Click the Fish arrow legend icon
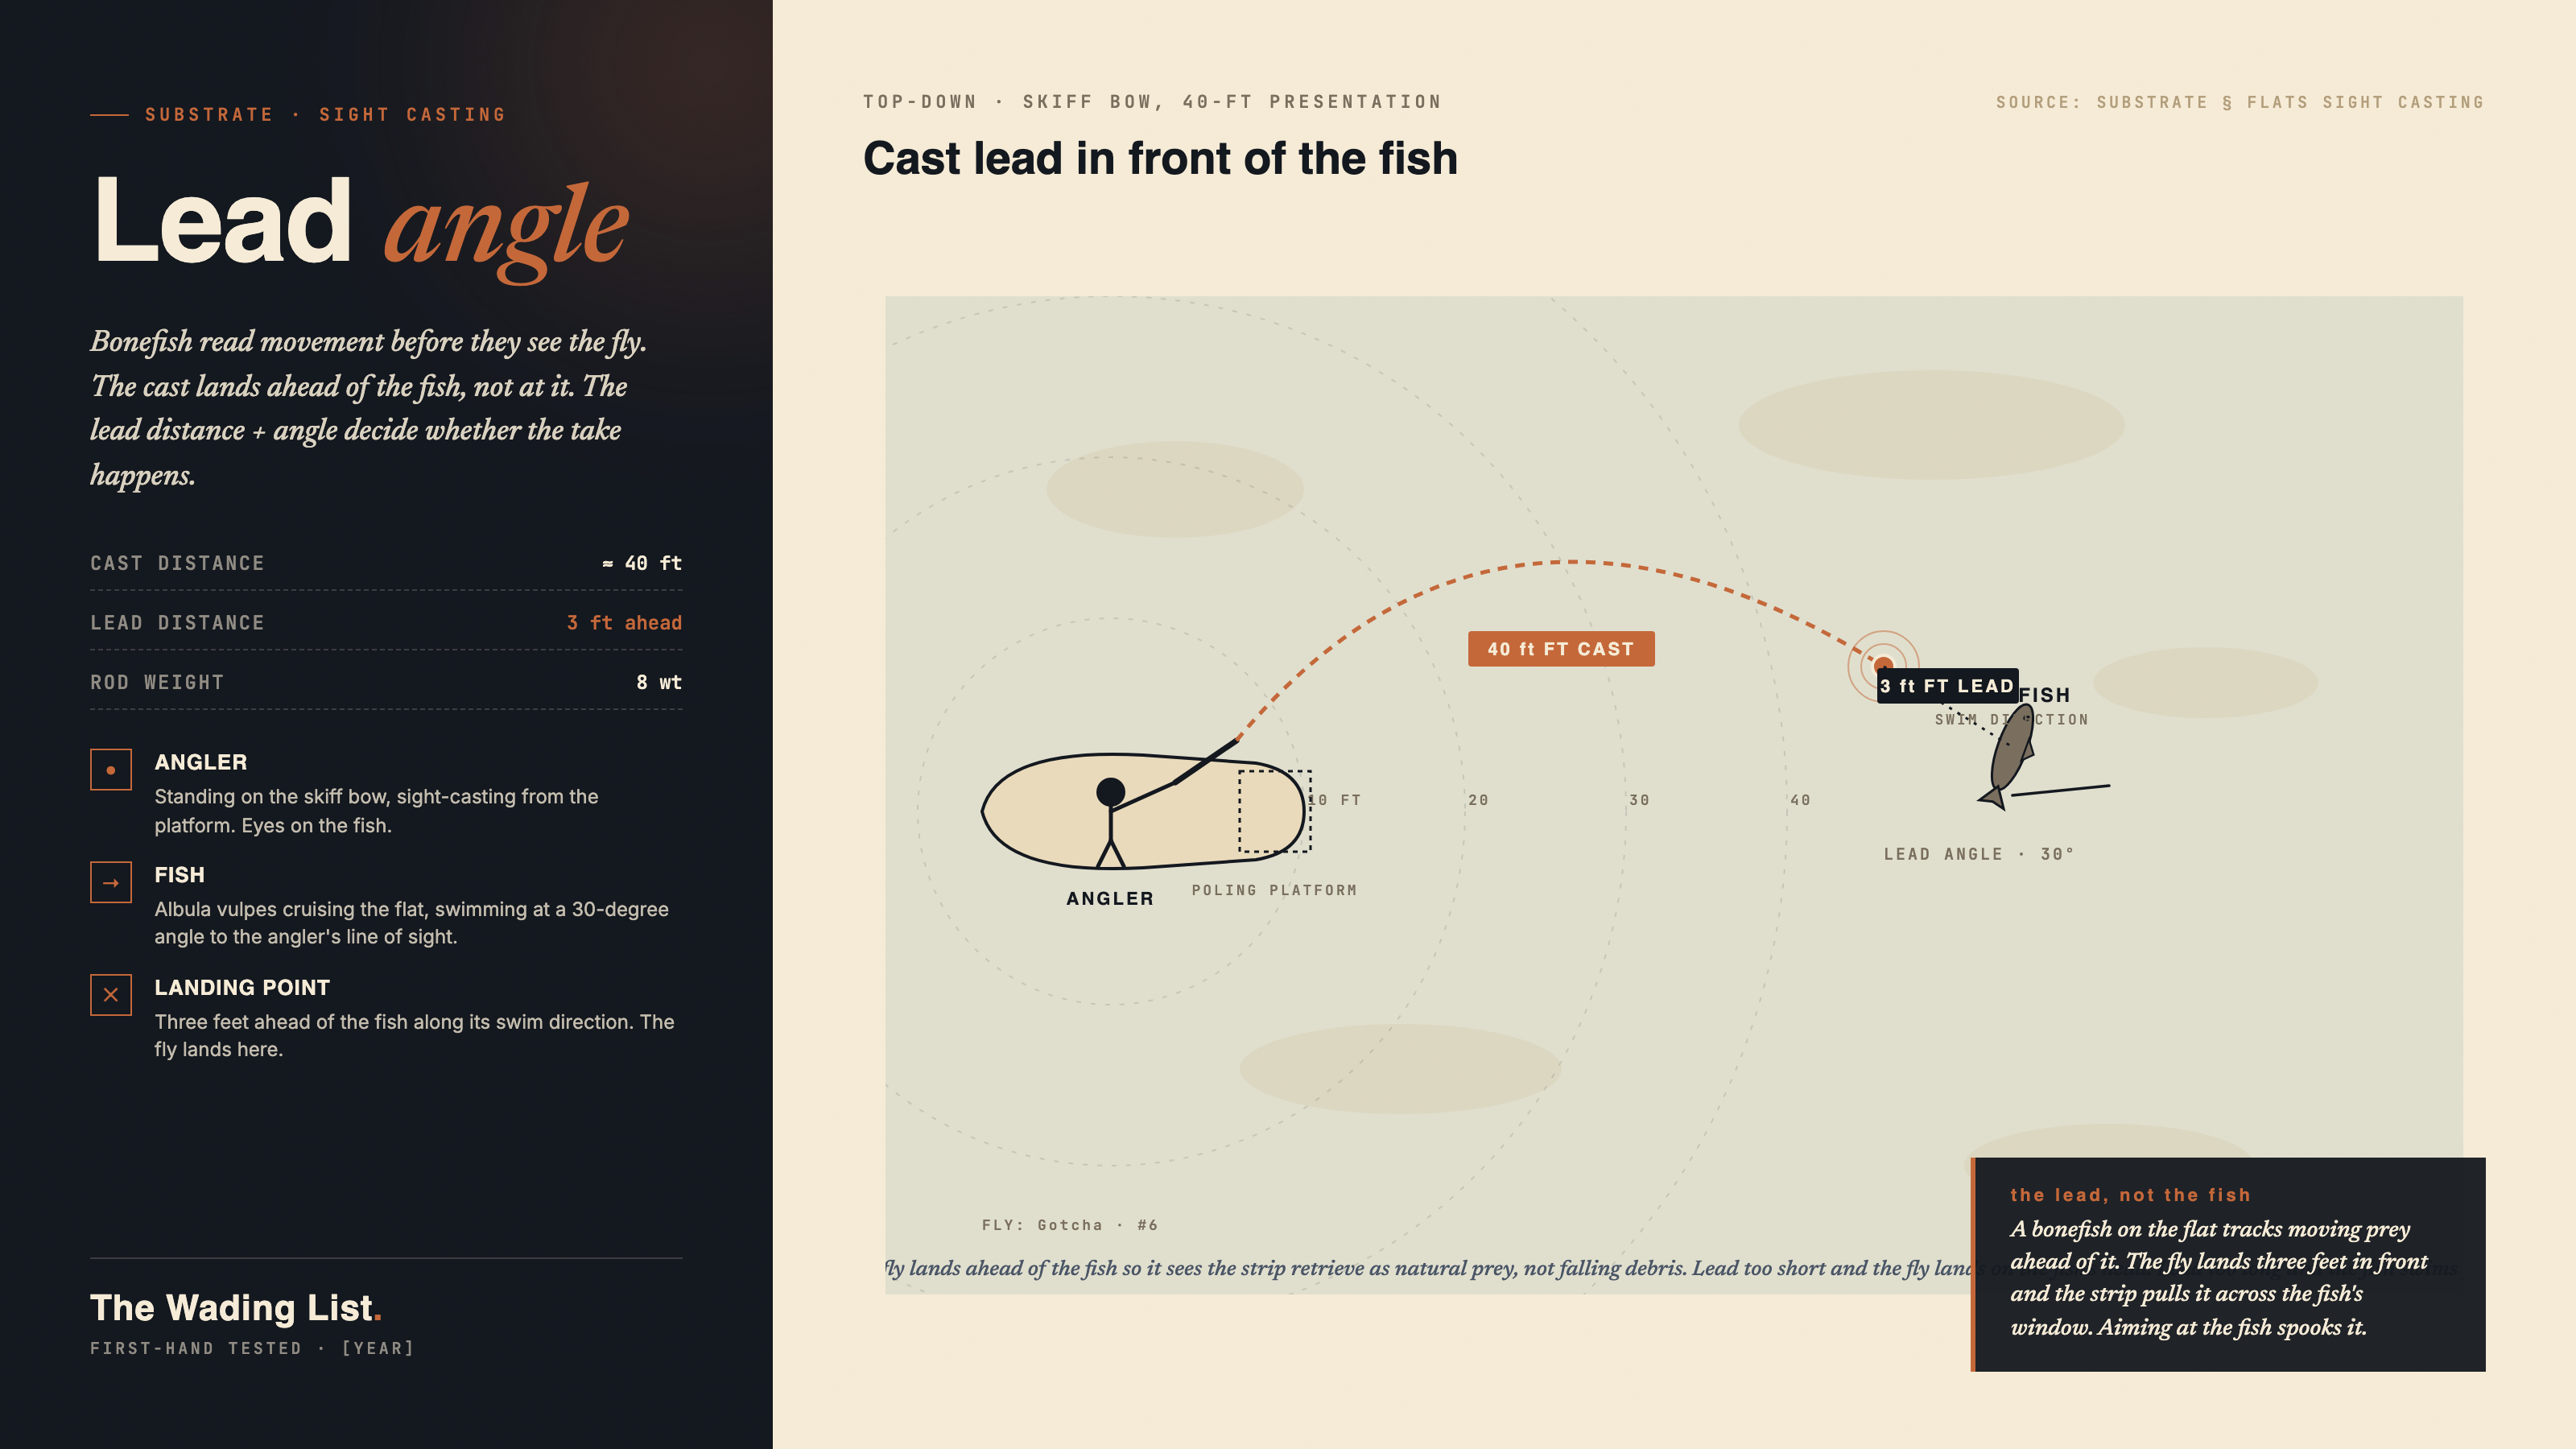The width and height of the screenshot is (2576, 1449). (111, 882)
